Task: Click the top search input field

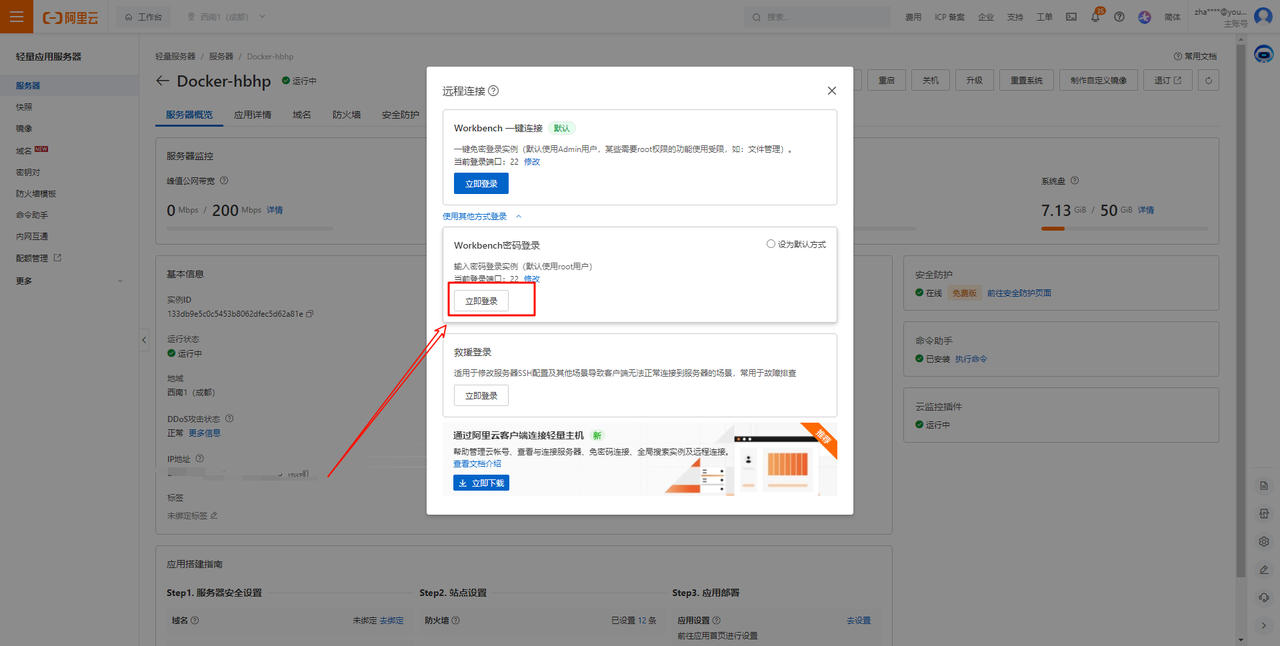Action: point(818,17)
